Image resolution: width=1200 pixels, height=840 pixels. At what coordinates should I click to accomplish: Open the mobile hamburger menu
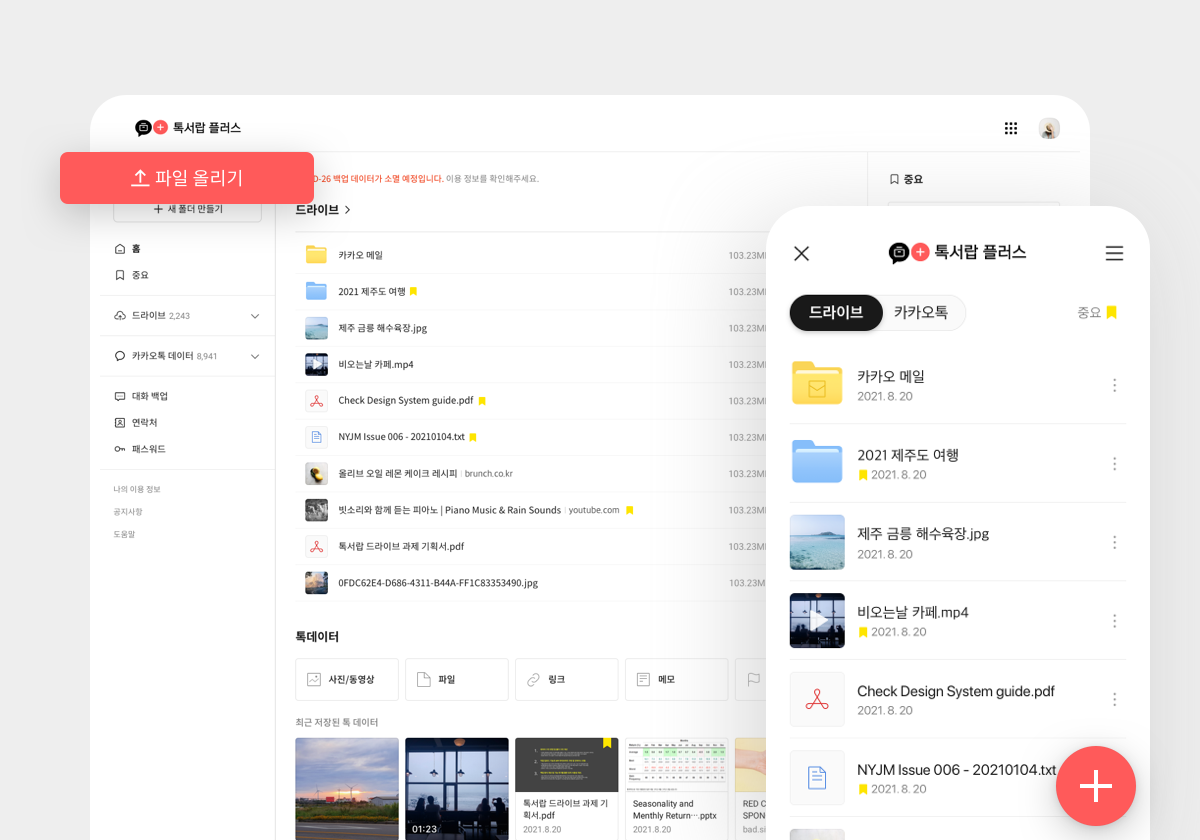click(x=1114, y=253)
